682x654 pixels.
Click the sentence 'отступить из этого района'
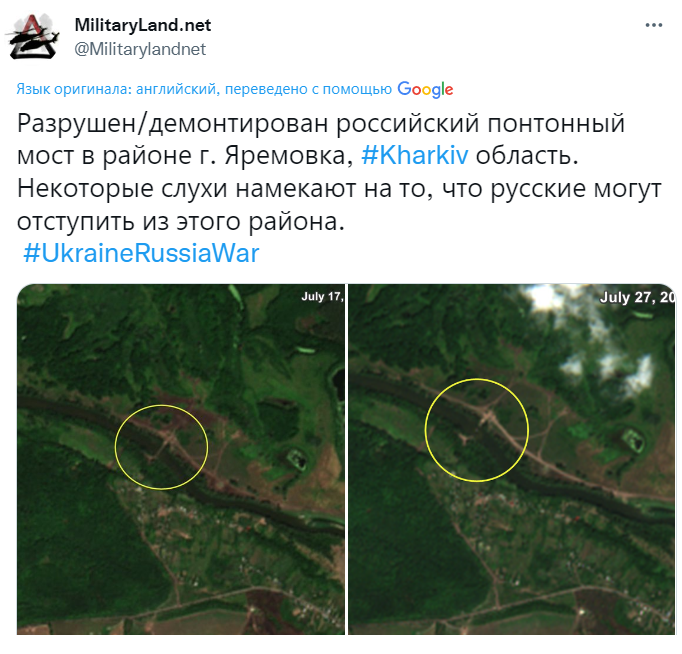pyautogui.click(x=181, y=221)
